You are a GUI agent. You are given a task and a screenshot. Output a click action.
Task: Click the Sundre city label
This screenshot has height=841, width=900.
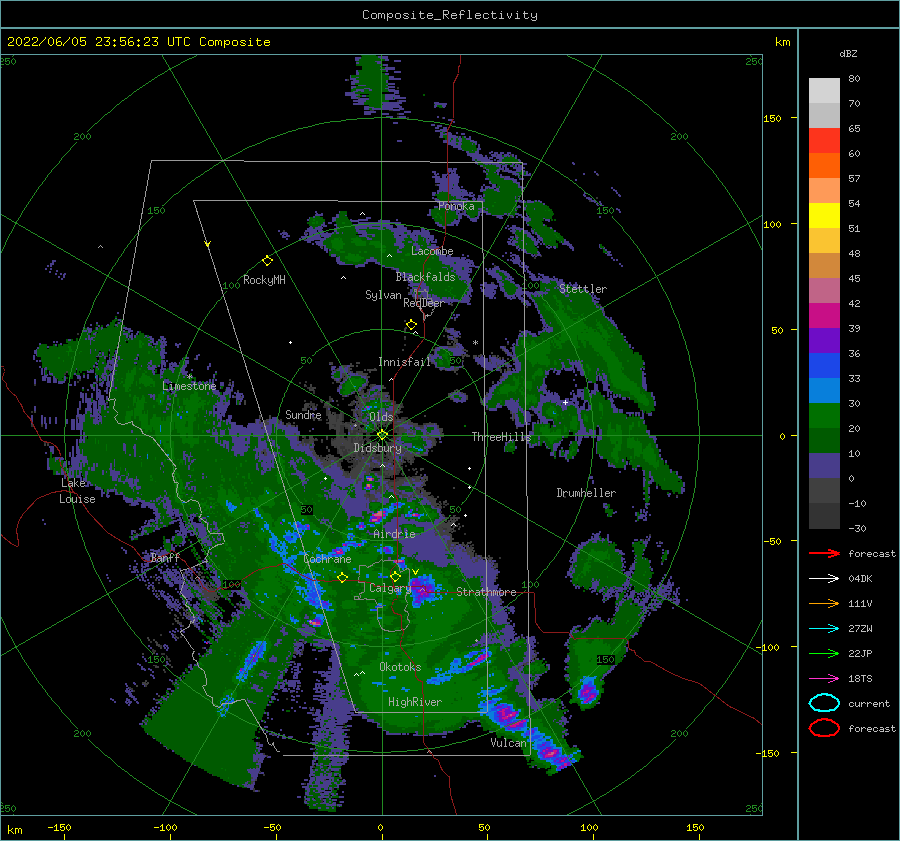click(303, 415)
